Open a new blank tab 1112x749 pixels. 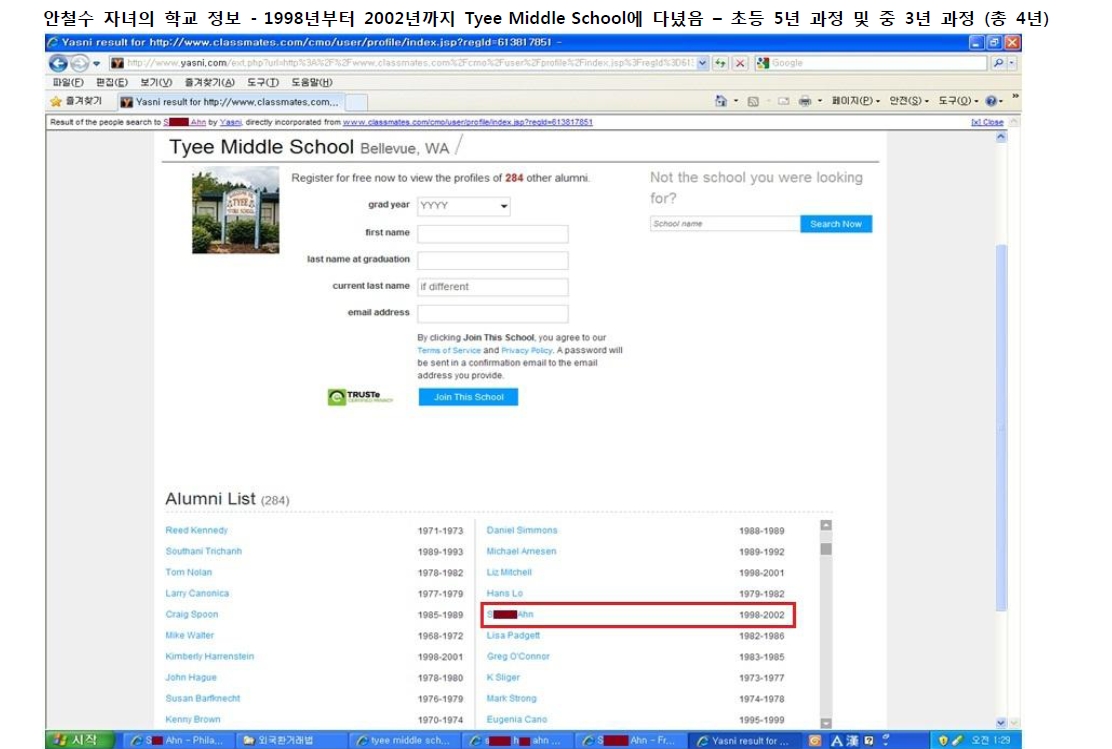(356, 102)
